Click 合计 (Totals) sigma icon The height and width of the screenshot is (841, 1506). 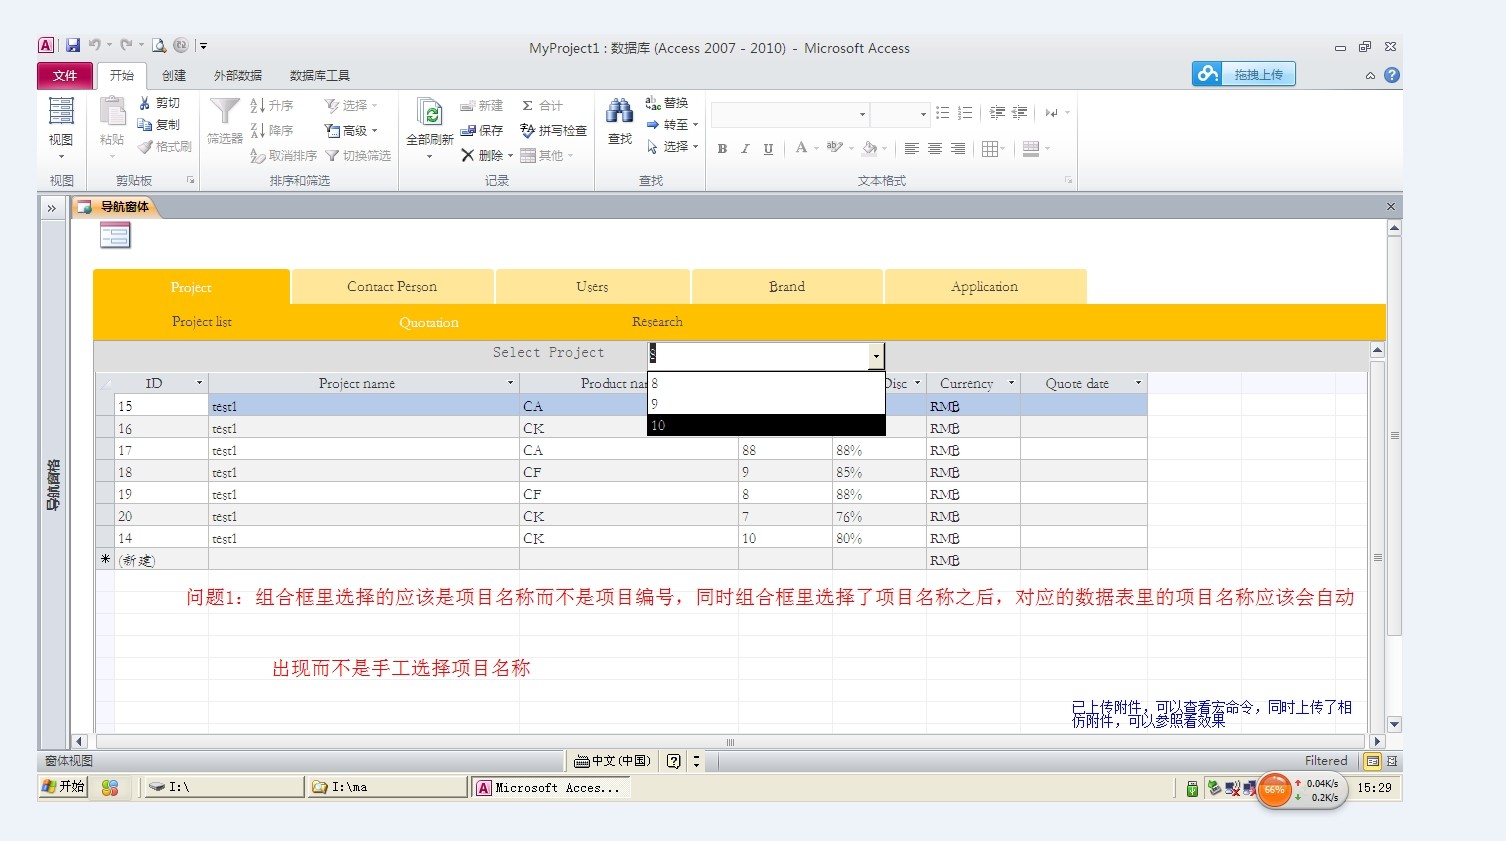point(527,105)
